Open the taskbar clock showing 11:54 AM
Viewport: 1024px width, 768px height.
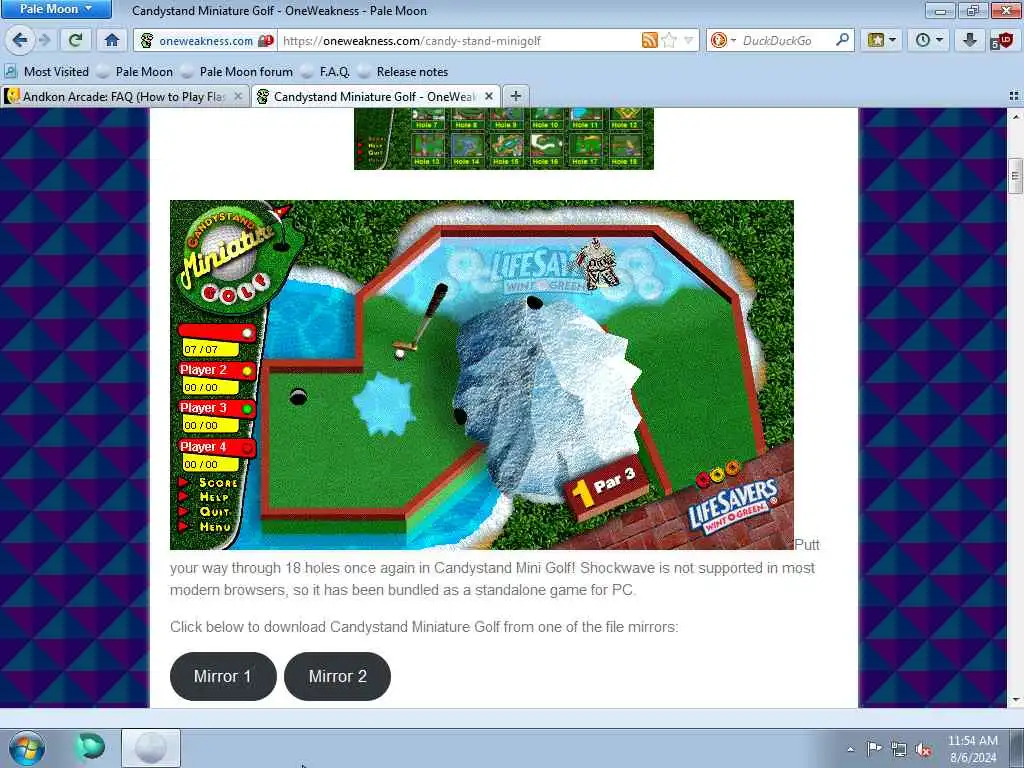point(973,748)
